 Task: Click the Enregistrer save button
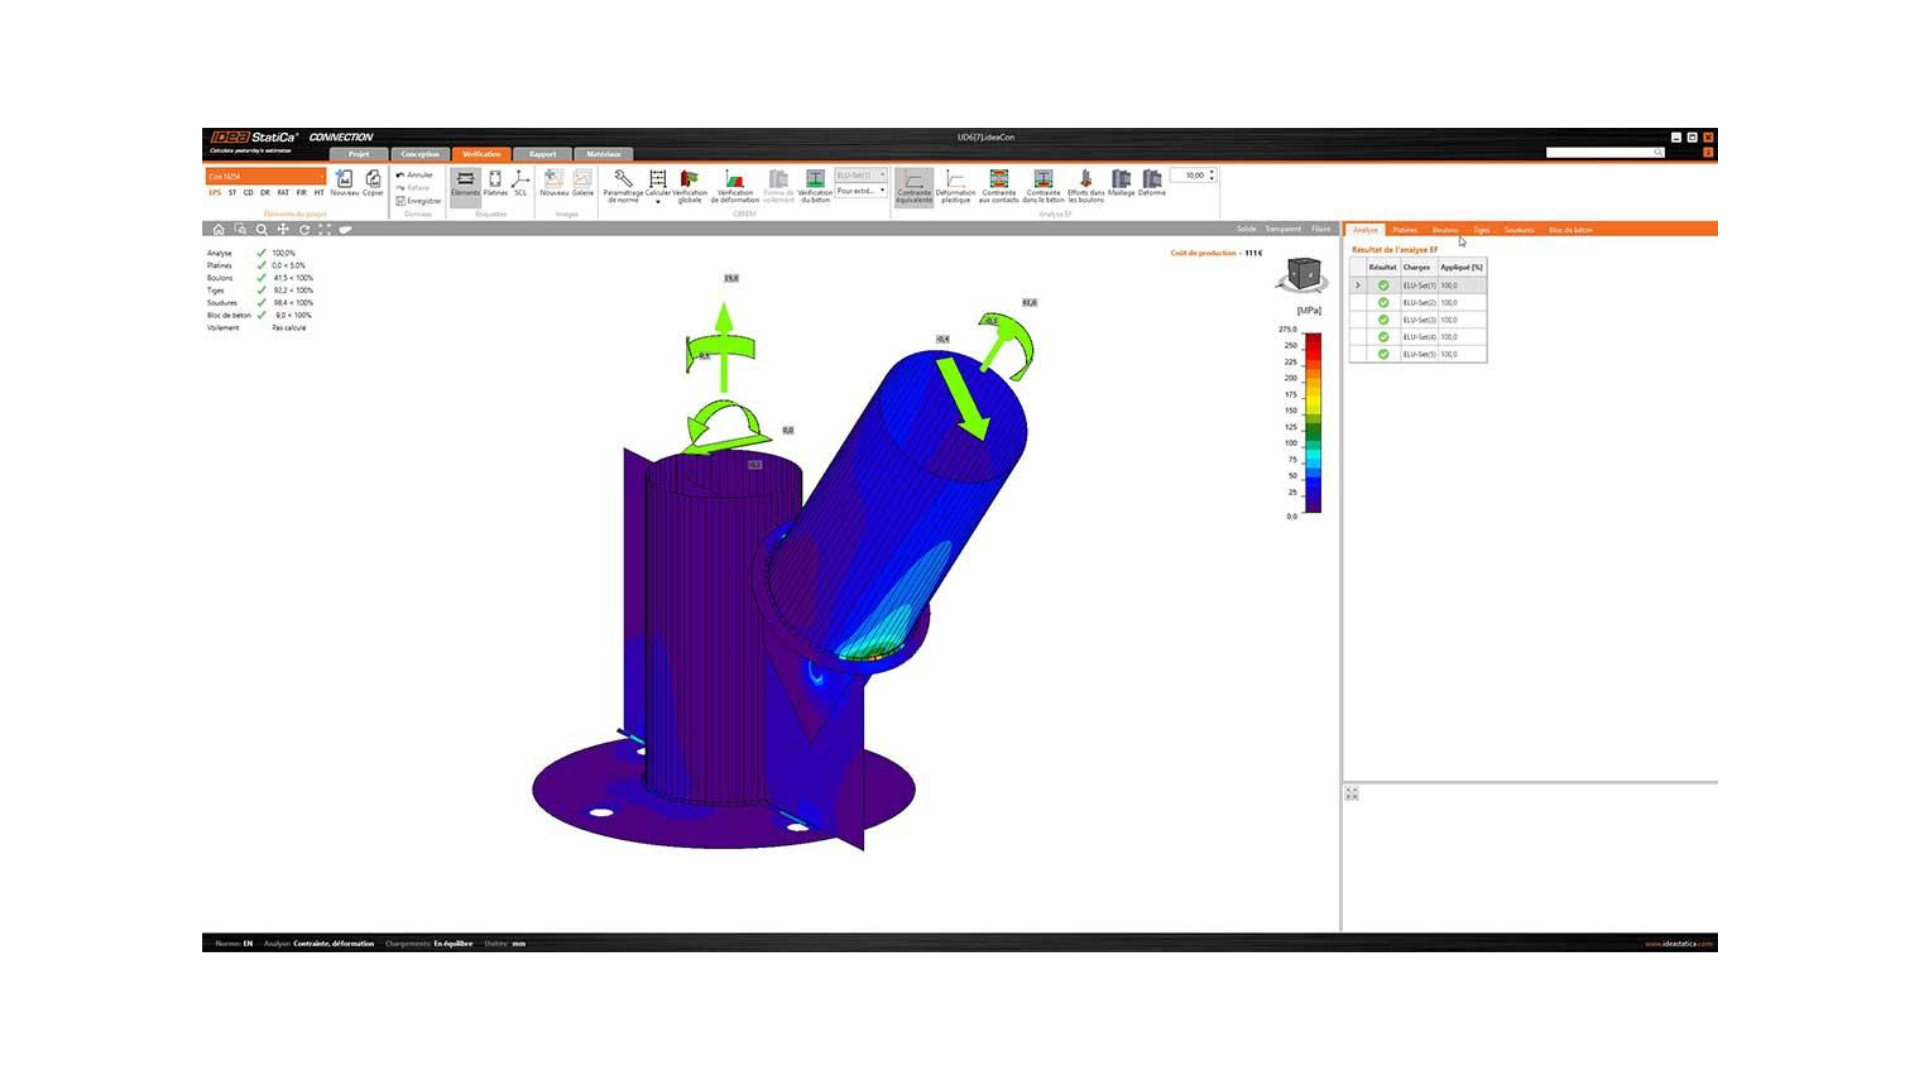(x=418, y=201)
